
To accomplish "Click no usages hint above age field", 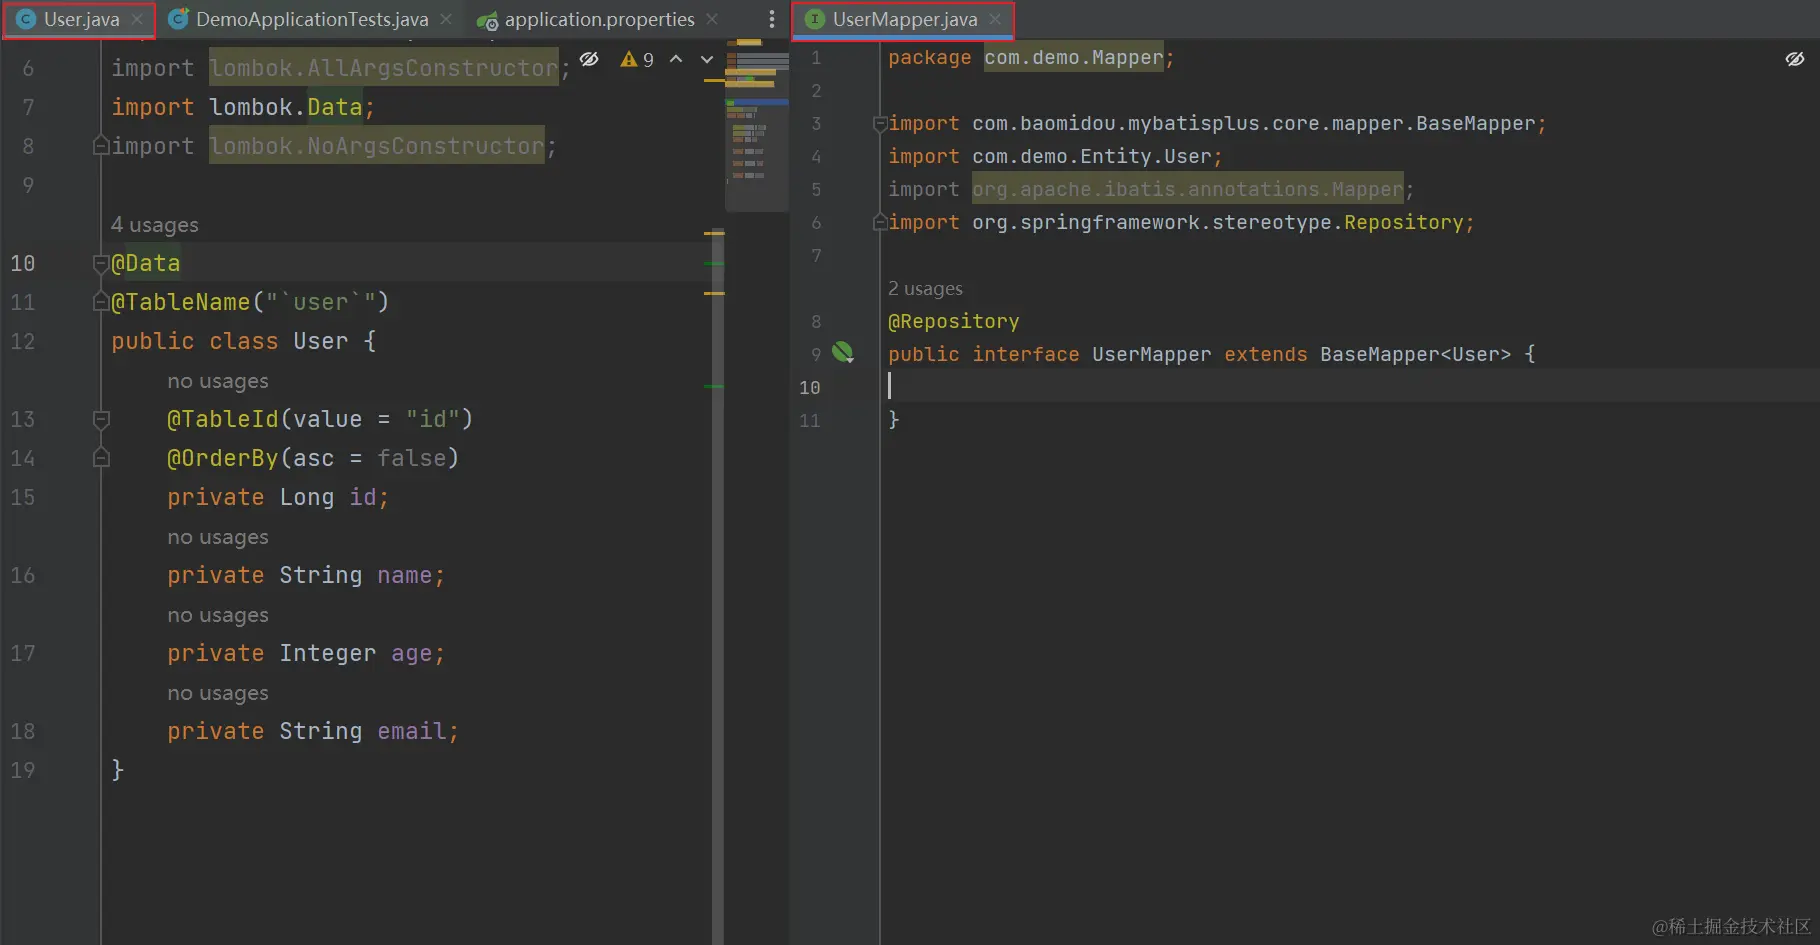I will click(218, 615).
